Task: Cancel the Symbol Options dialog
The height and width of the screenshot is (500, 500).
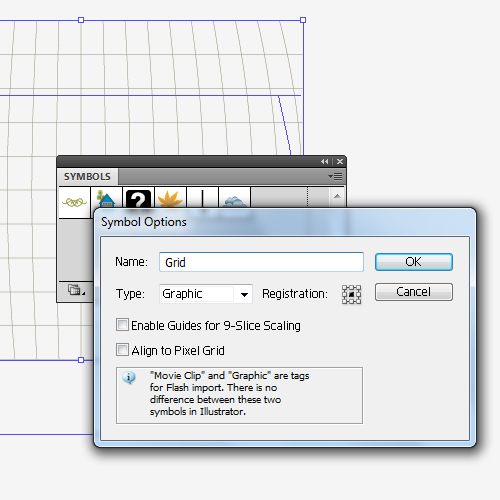Action: point(414,292)
